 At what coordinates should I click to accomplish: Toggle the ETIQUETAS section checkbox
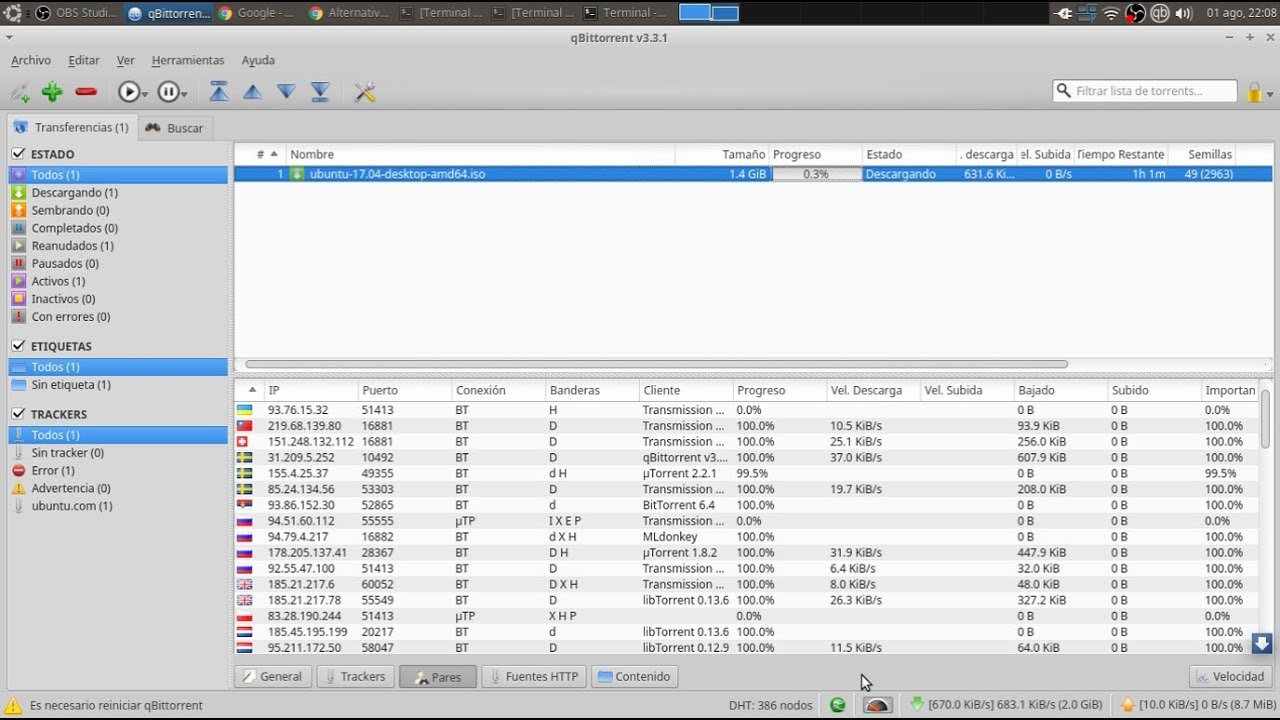click(x=18, y=346)
